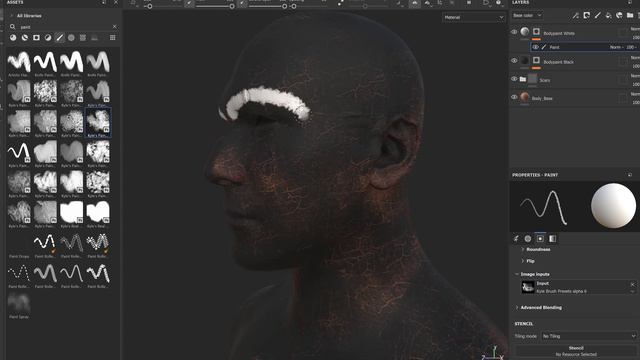
Task: Filter assets by materials sphere icon
Action: click(13, 38)
